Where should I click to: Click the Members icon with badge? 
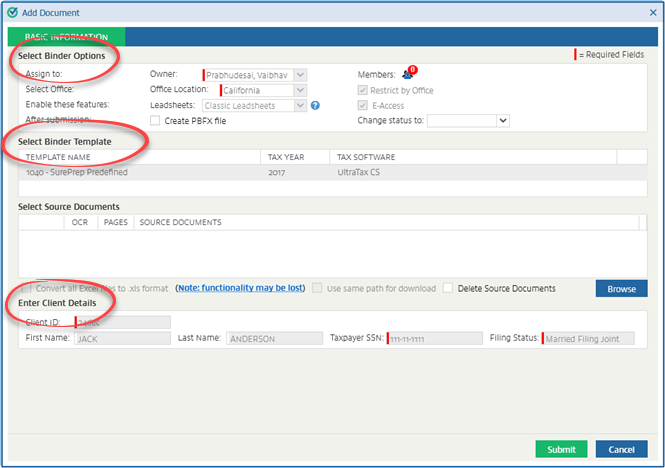pos(408,74)
